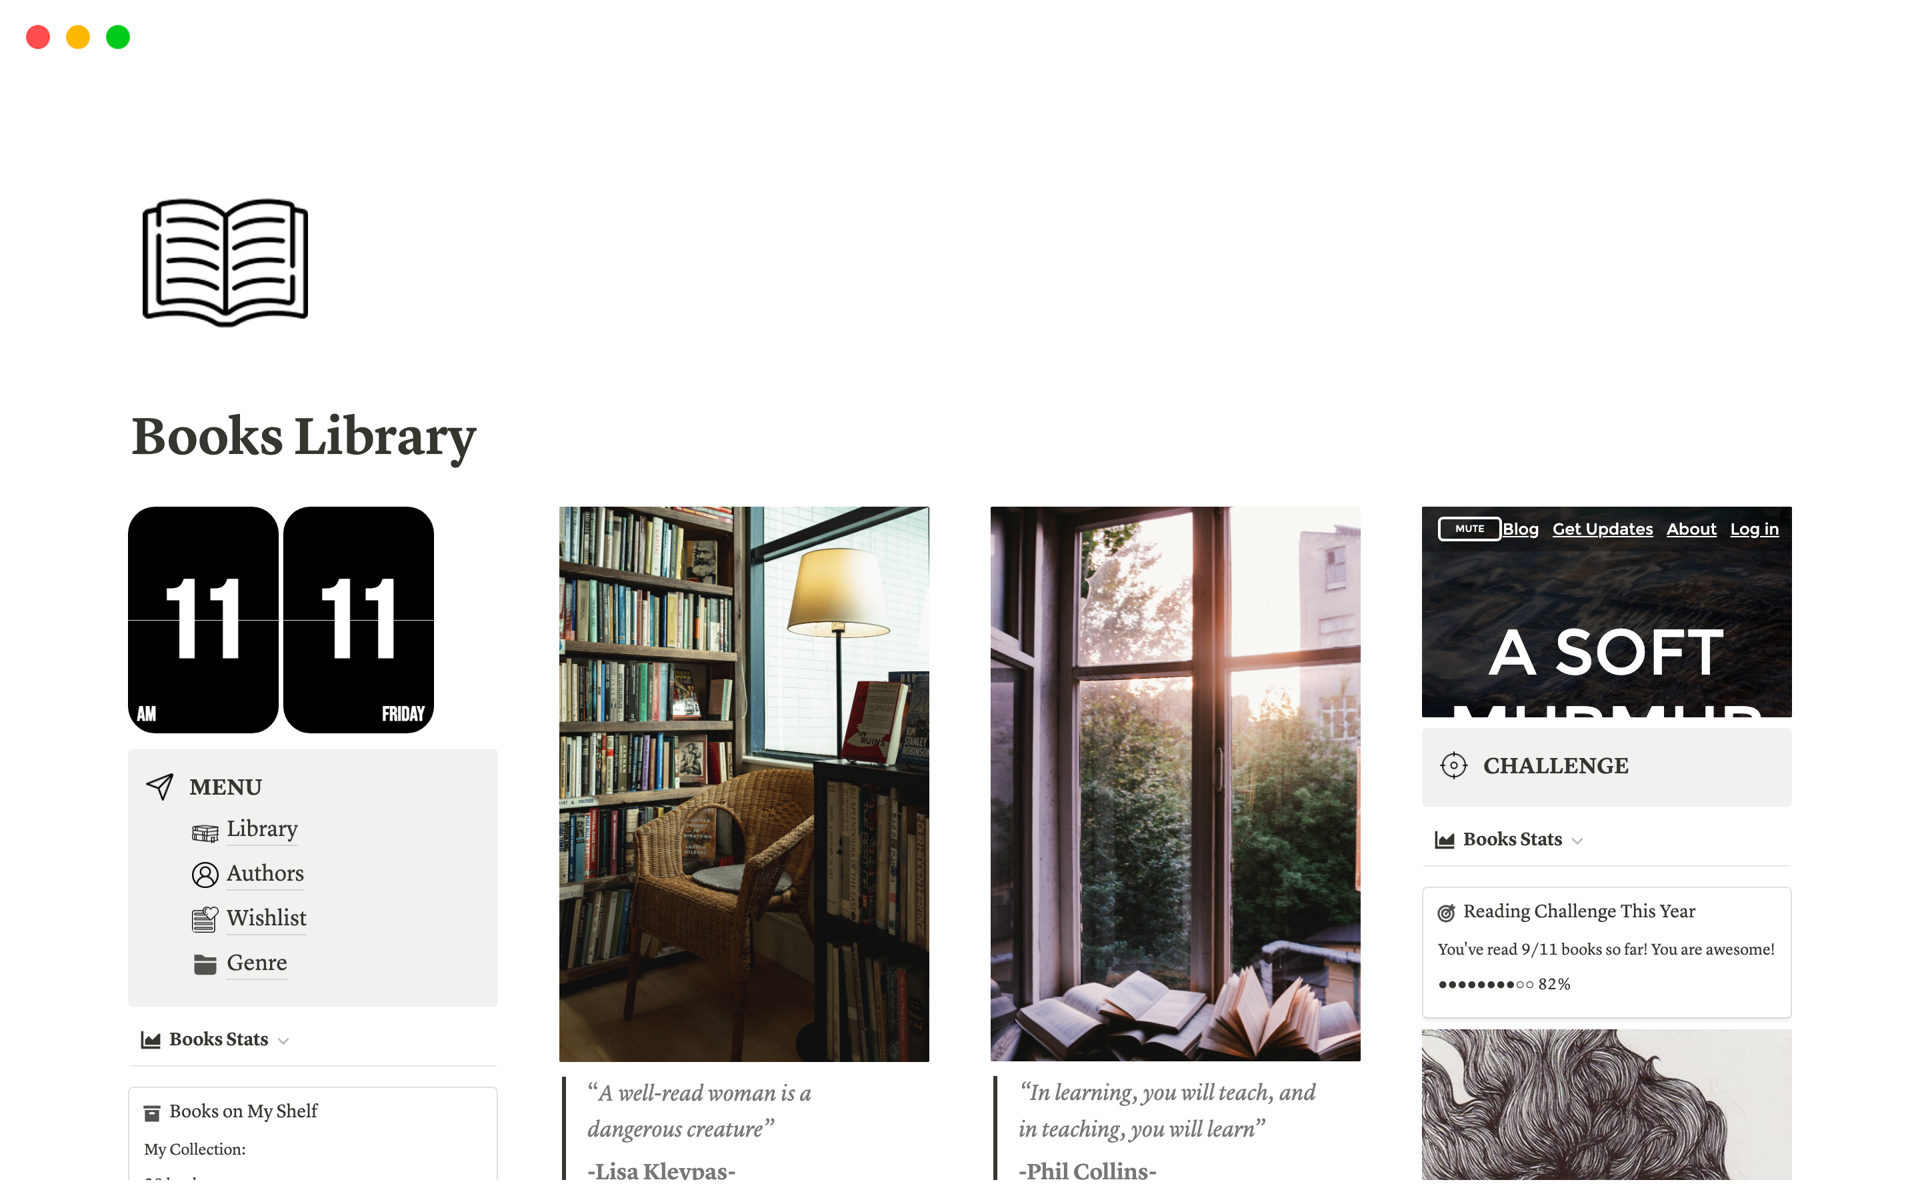Click the open book page icon
Viewport: 1920px width, 1200px height.
pyautogui.click(x=225, y=263)
